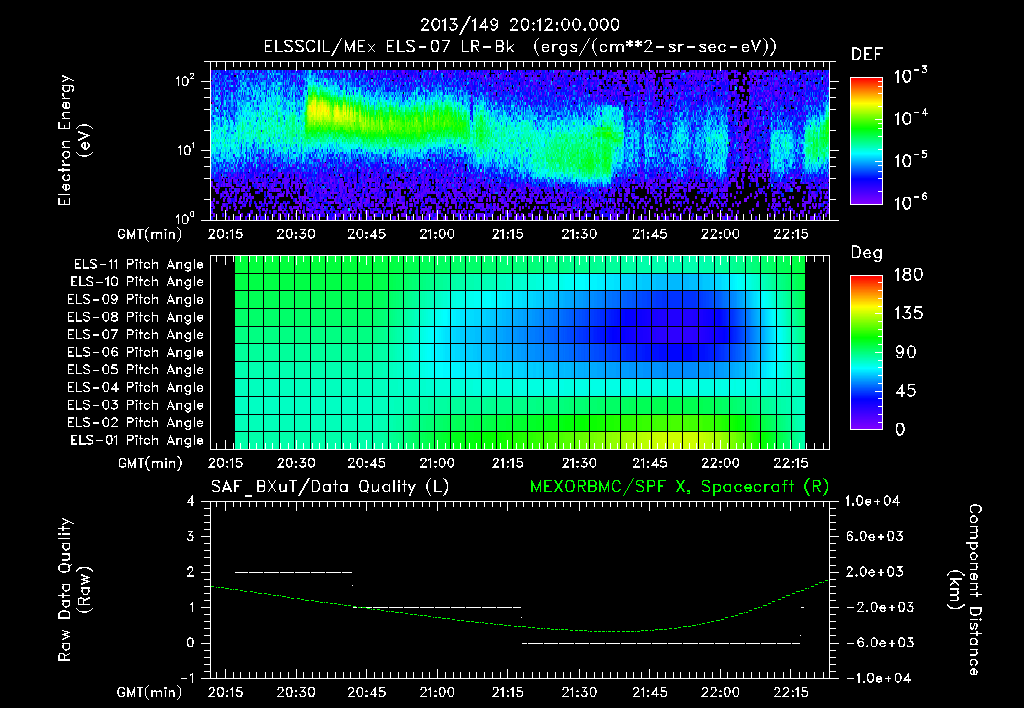This screenshot has width=1024, height=708.
Task: Click the 10^-6 label on the DEF scale
Action: [x=910, y=202]
